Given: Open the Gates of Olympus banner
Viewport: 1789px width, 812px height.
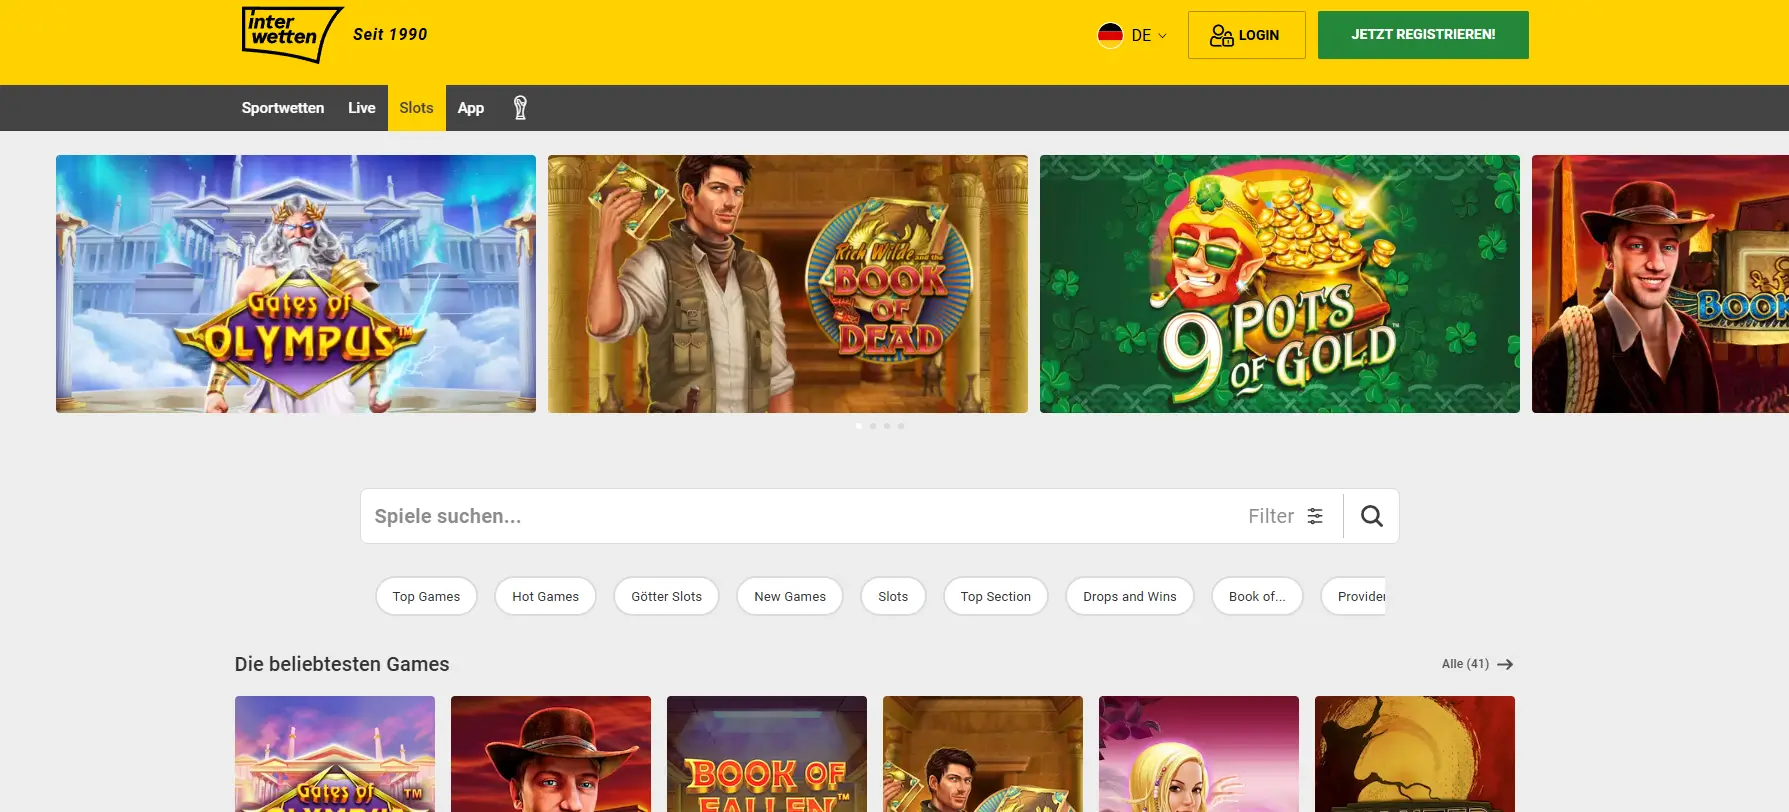Looking at the screenshot, I should (x=296, y=284).
